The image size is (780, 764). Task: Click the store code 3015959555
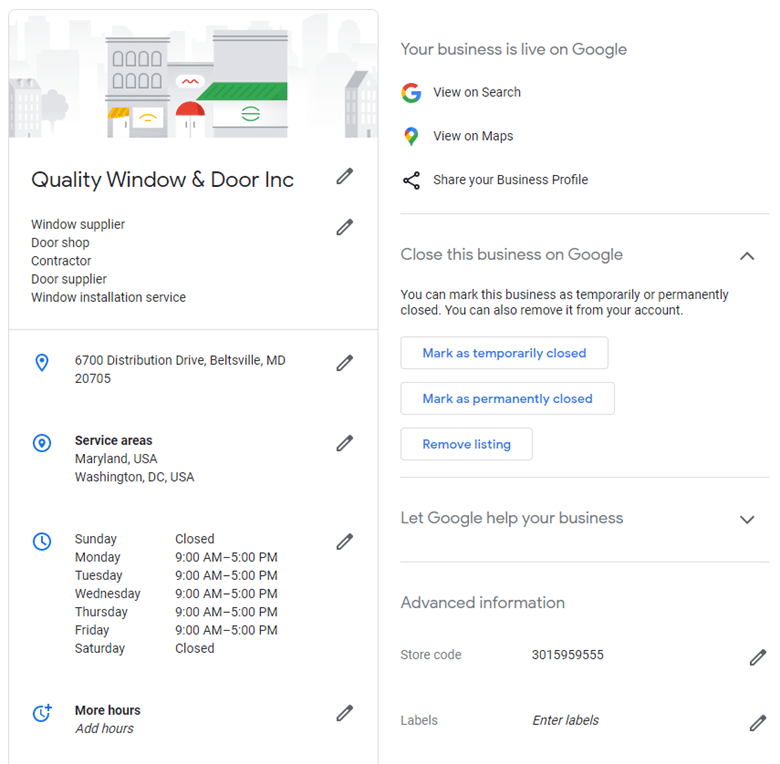point(568,655)
